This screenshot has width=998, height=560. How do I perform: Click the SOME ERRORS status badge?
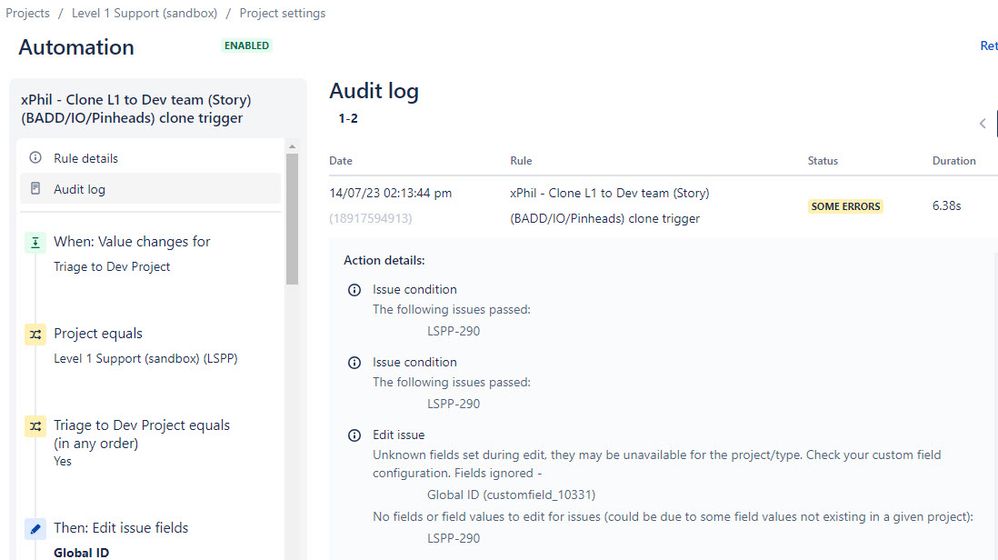click(845, 206)
